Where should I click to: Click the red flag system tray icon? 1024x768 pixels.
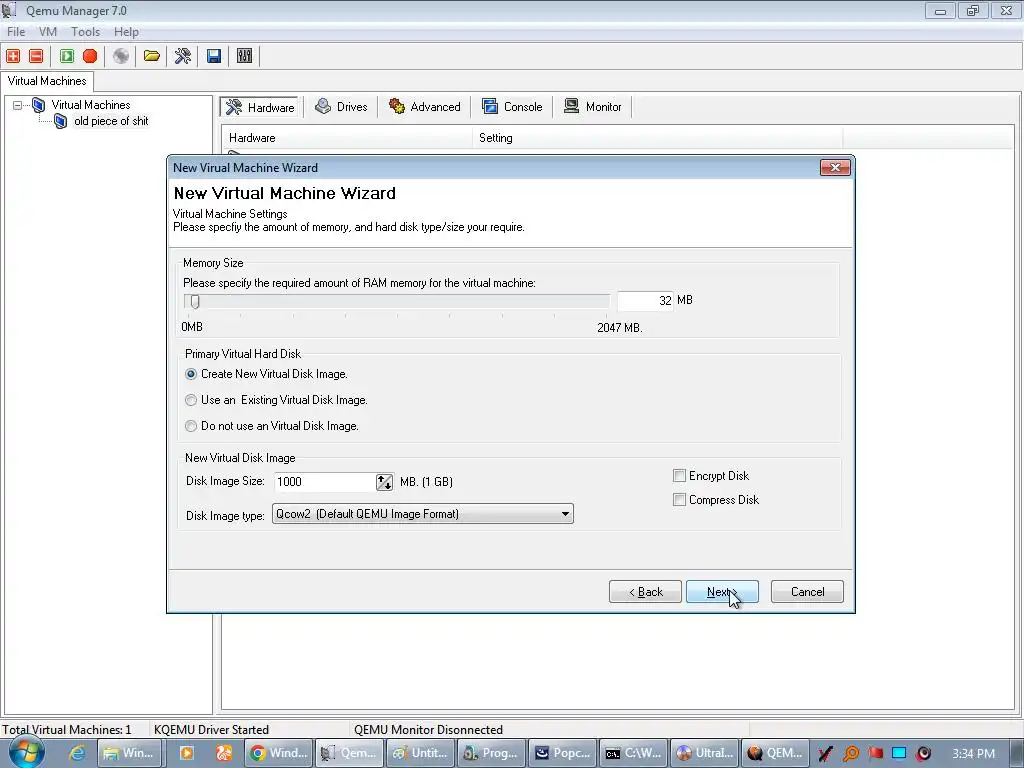[x=875, y=753]
